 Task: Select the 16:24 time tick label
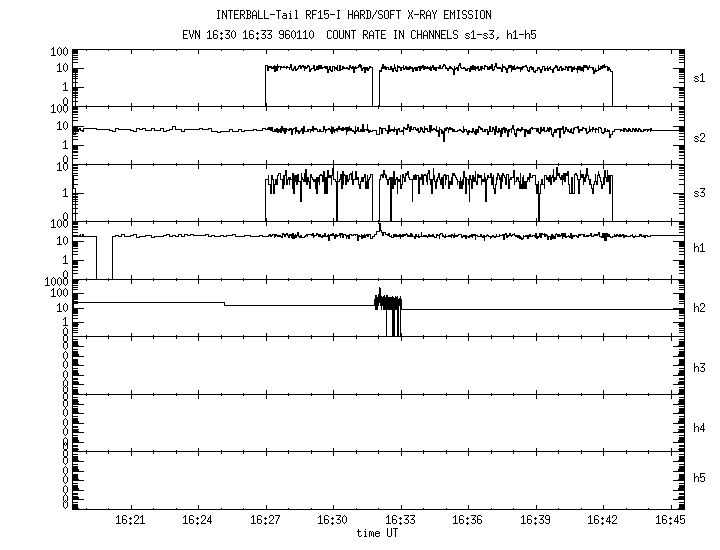click(x=198, y=520)
